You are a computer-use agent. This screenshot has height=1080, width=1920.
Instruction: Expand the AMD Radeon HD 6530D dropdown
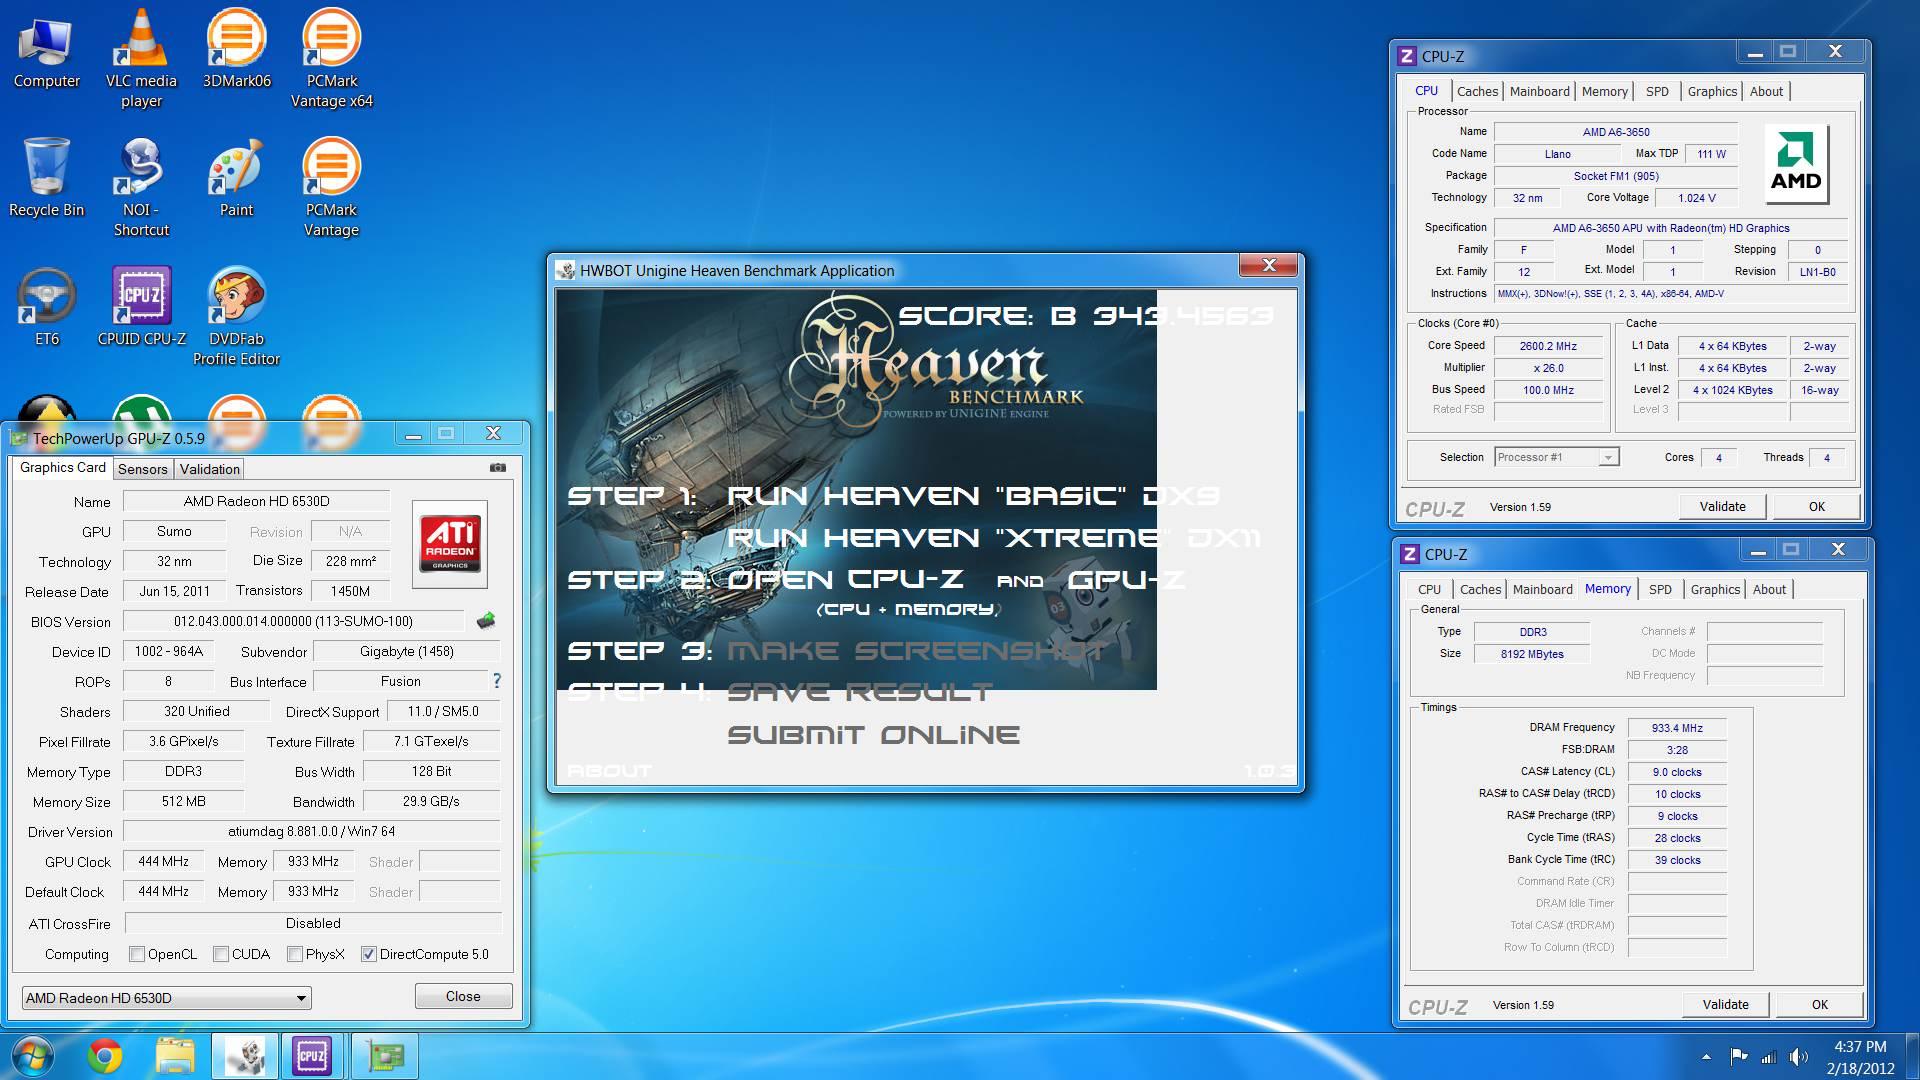(x=166, y=998)
